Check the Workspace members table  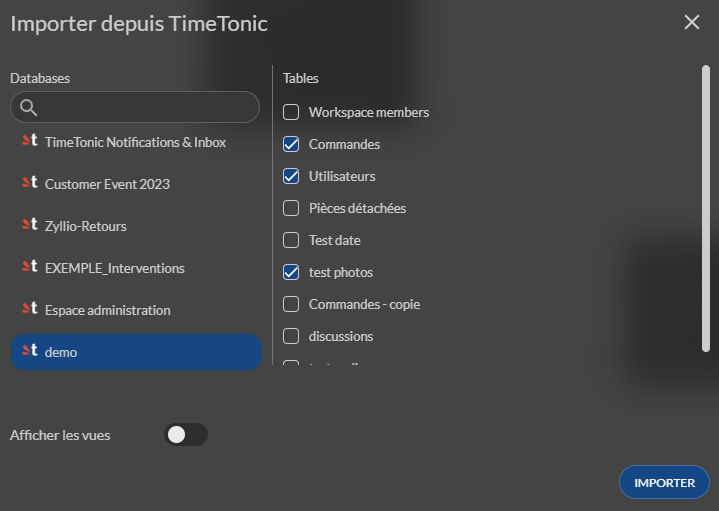291,112
